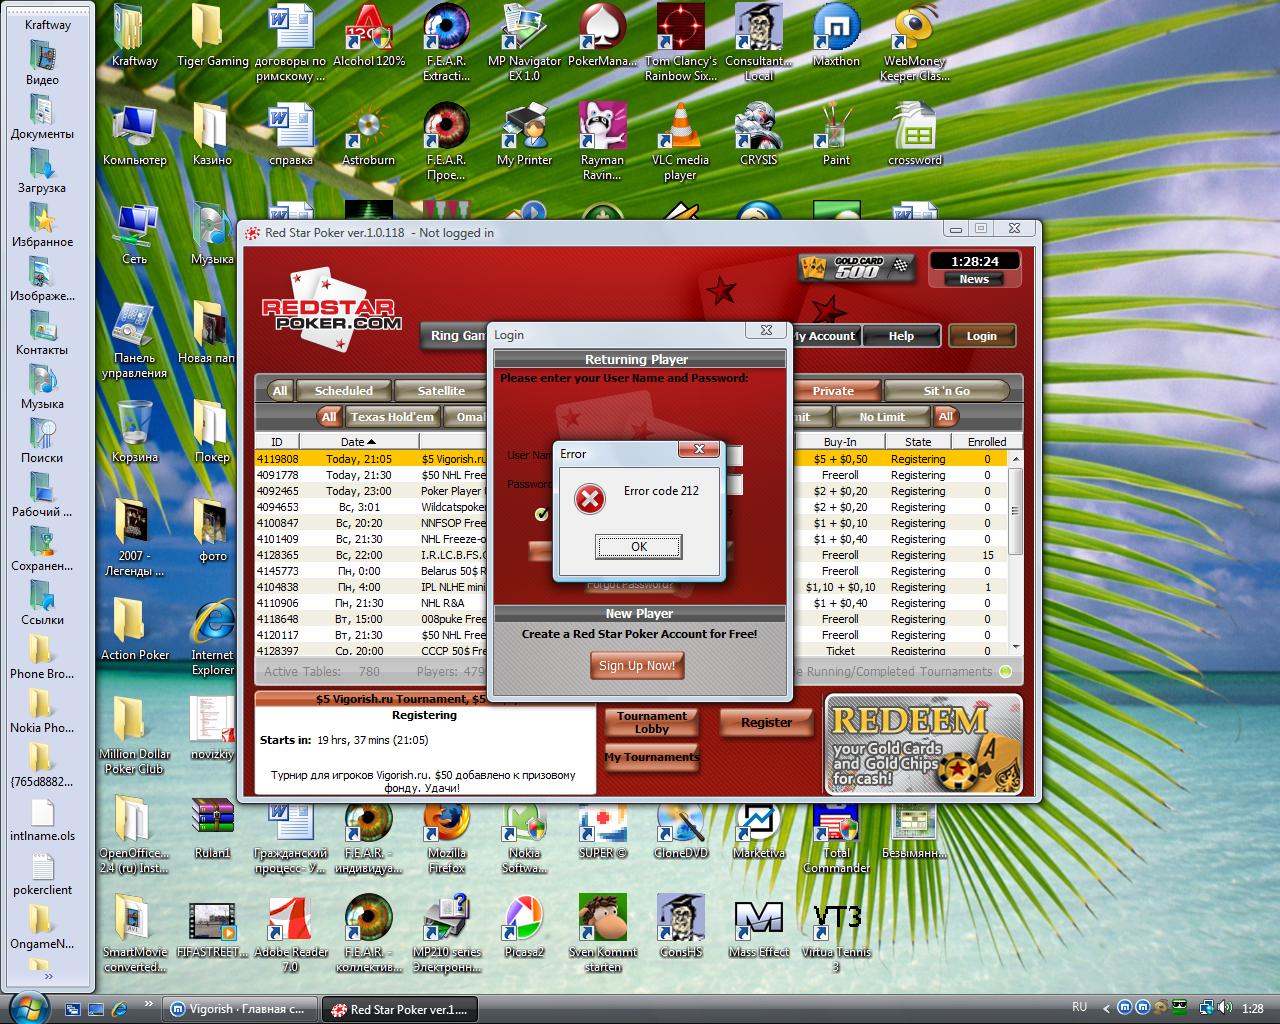Open the Tournament Lobby

pos(651,722)
